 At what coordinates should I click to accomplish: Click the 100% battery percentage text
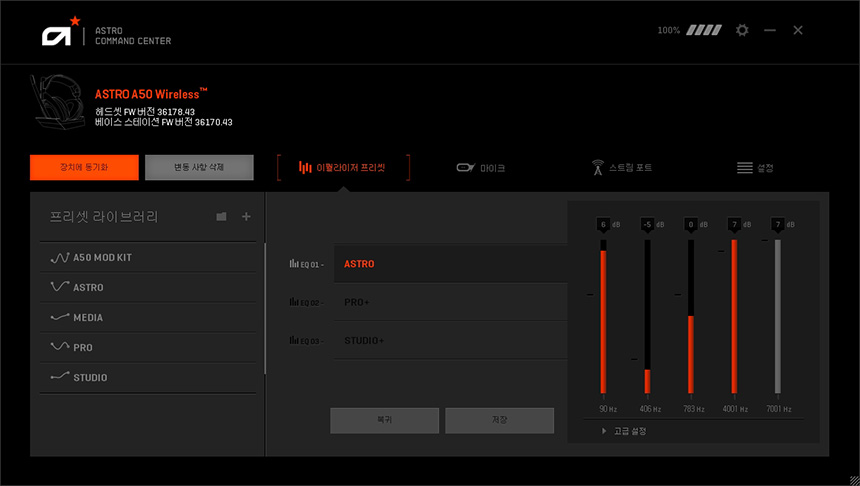[669, 30]
